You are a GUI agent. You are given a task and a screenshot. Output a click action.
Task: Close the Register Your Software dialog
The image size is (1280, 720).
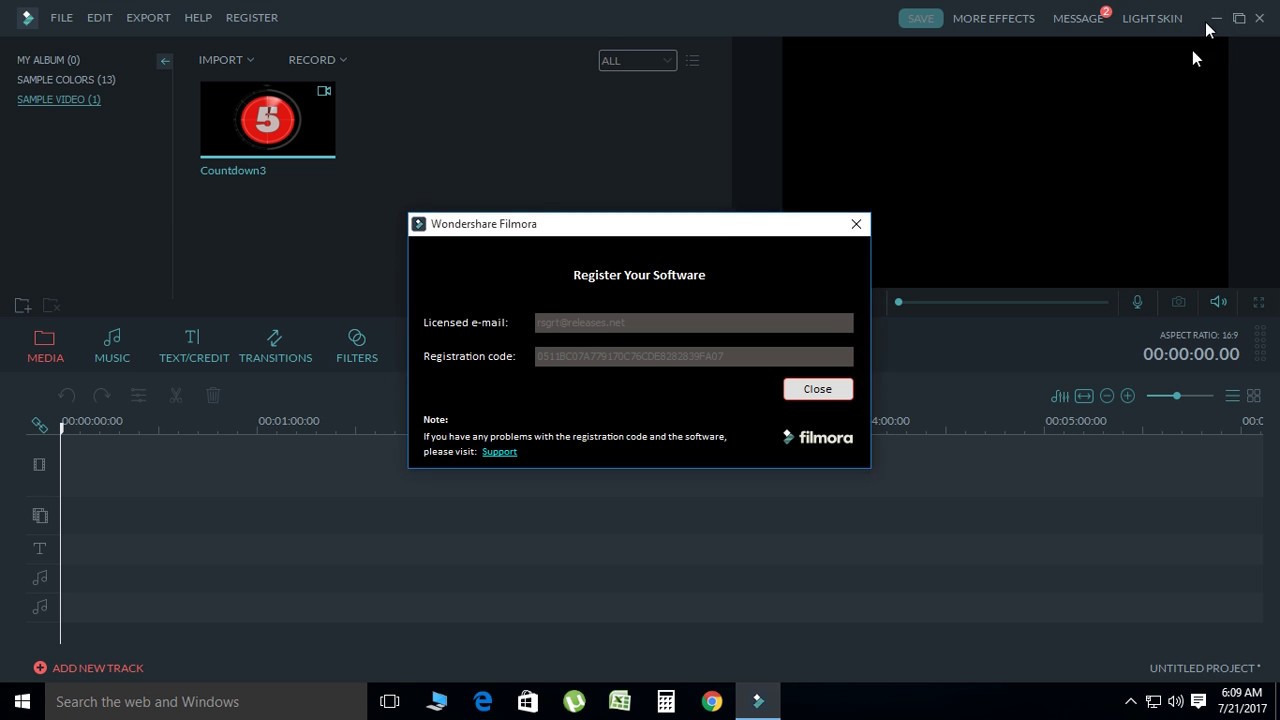click(x=856, y=224)
